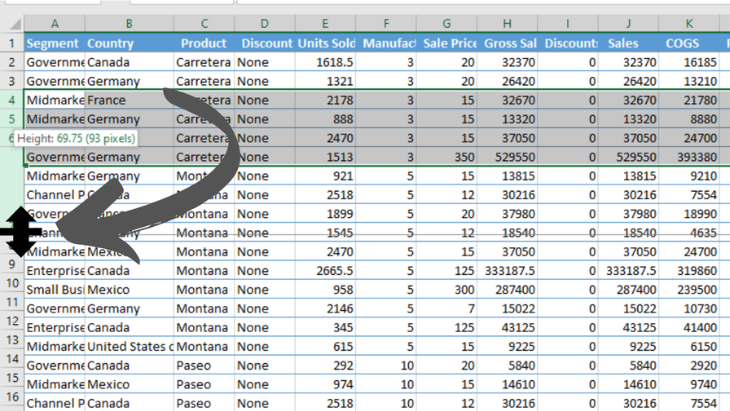Select column A header

54,23
